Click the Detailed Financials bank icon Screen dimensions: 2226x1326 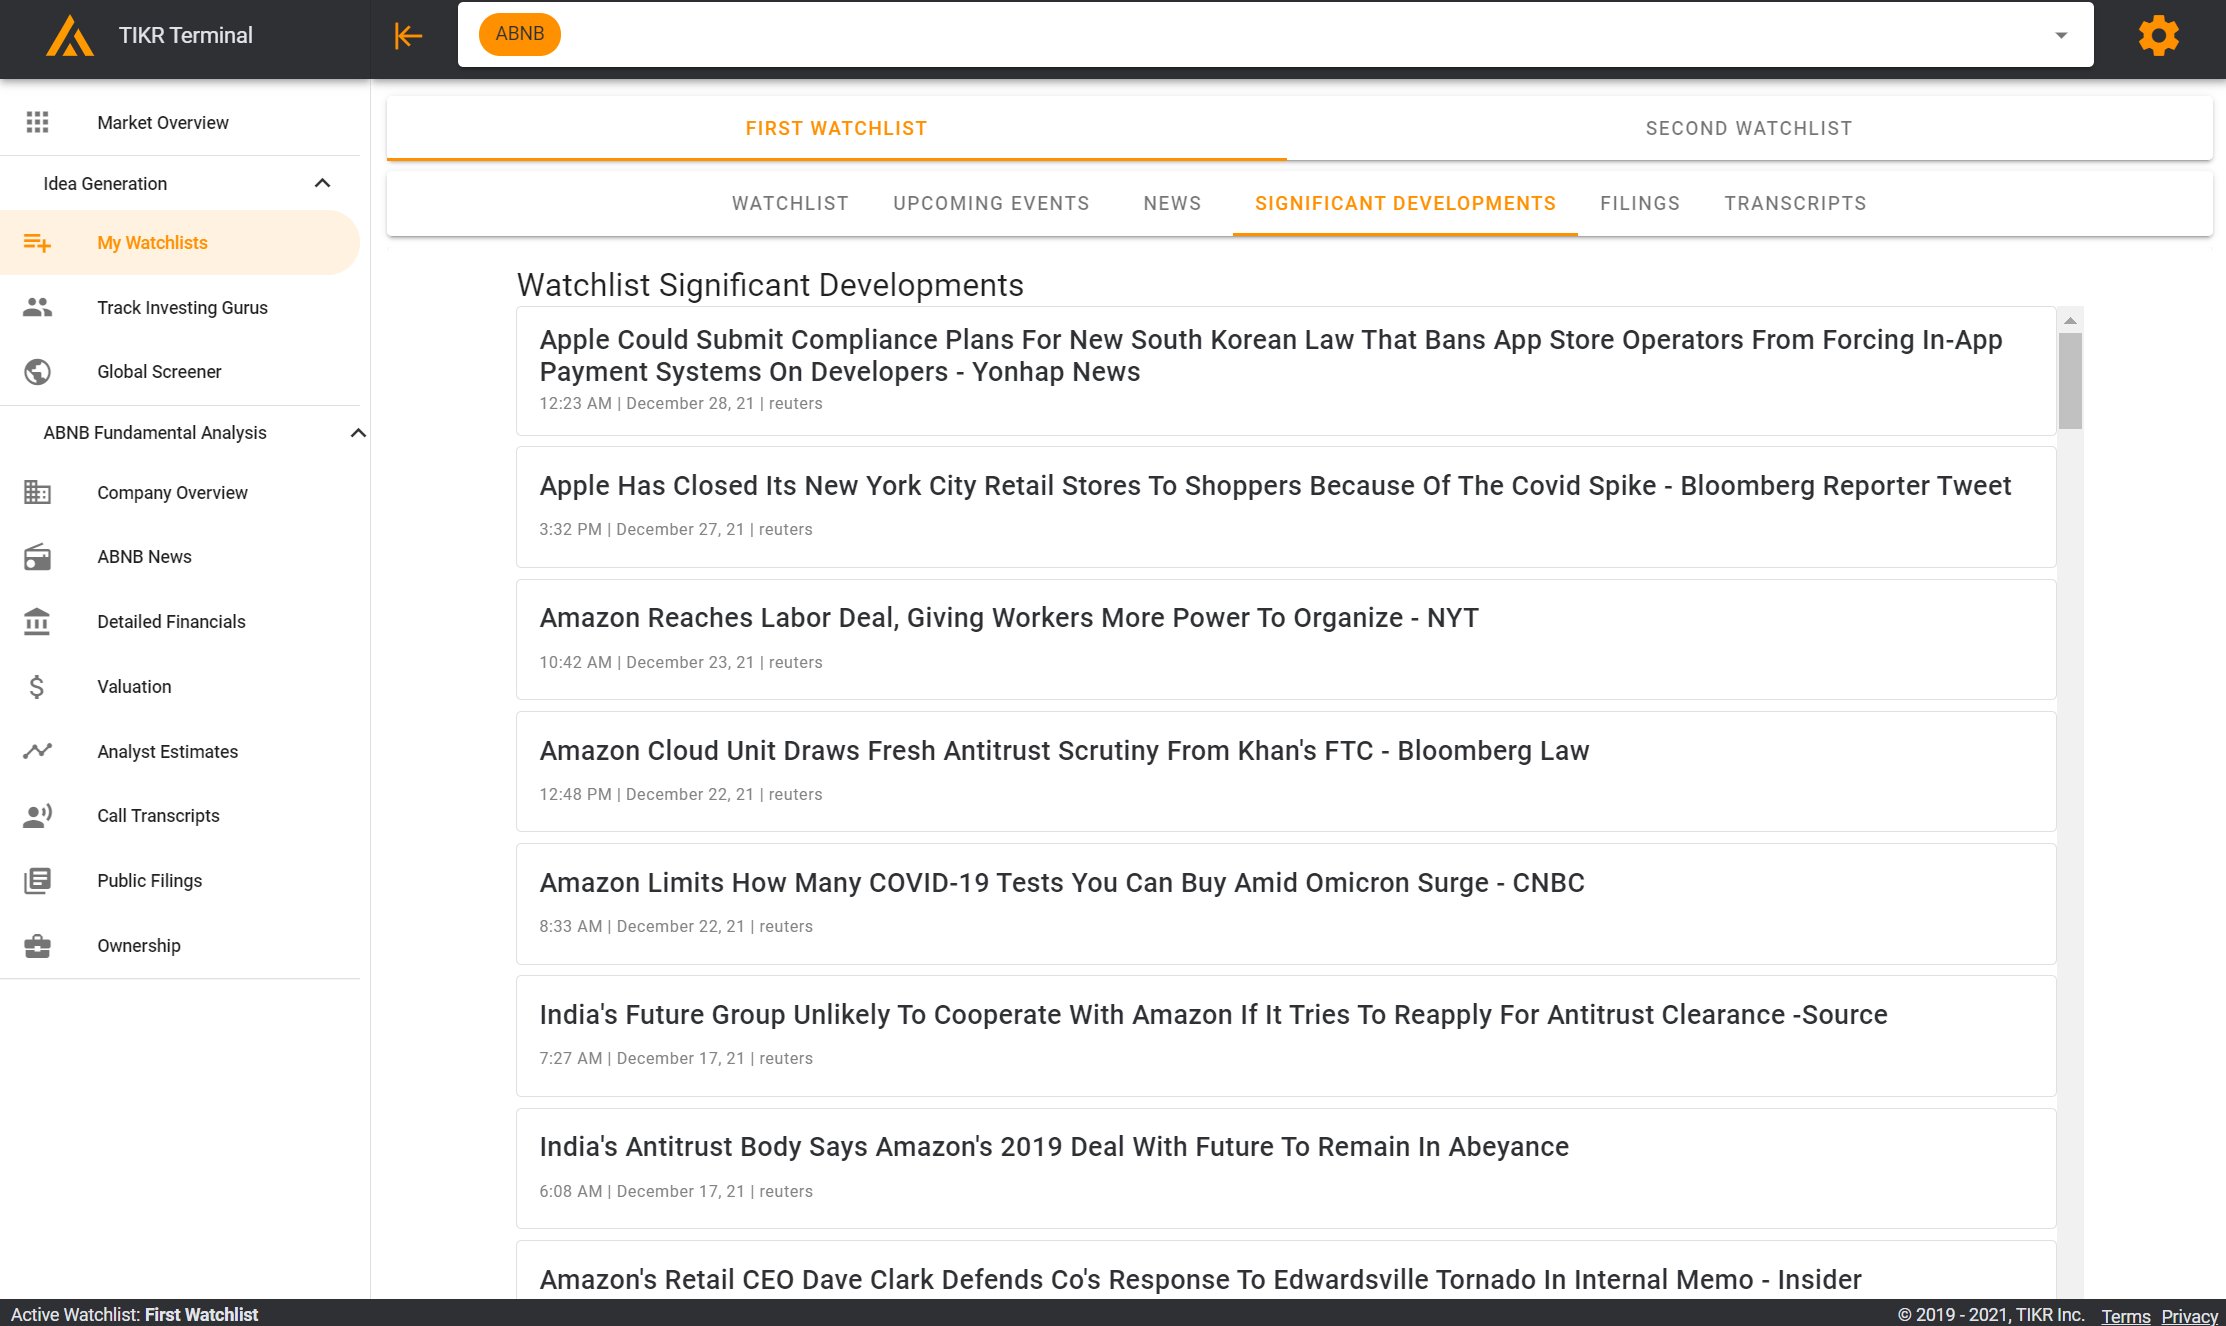tap(37, 621)
